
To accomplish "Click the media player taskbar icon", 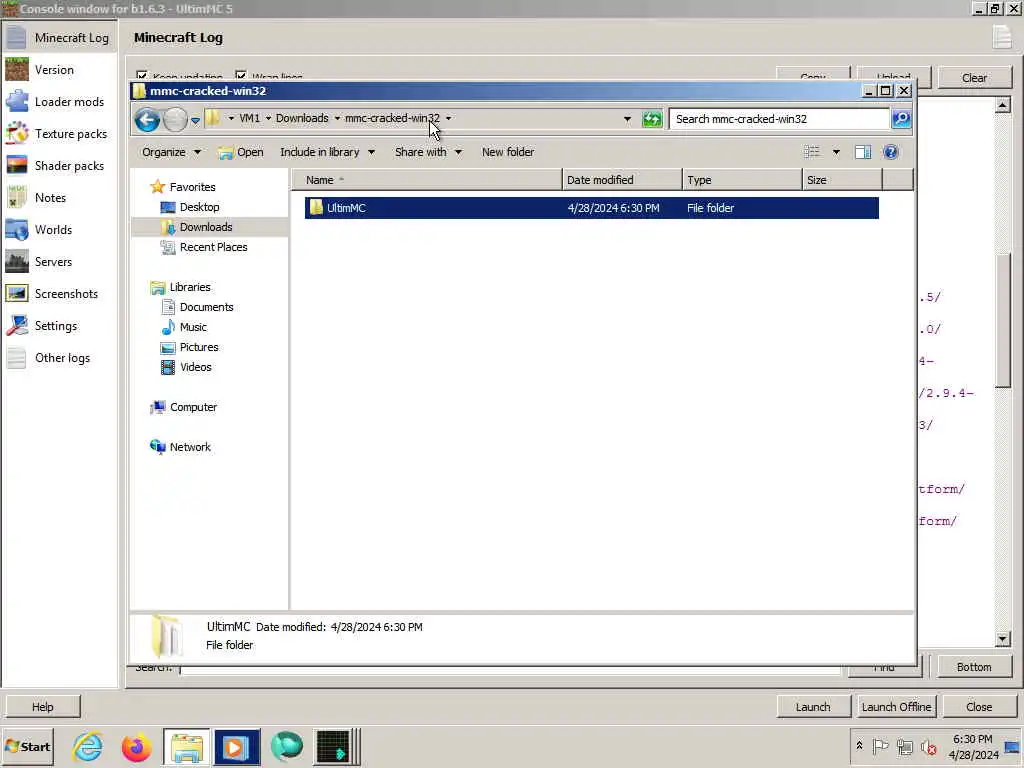I will [x=236, y=747].
